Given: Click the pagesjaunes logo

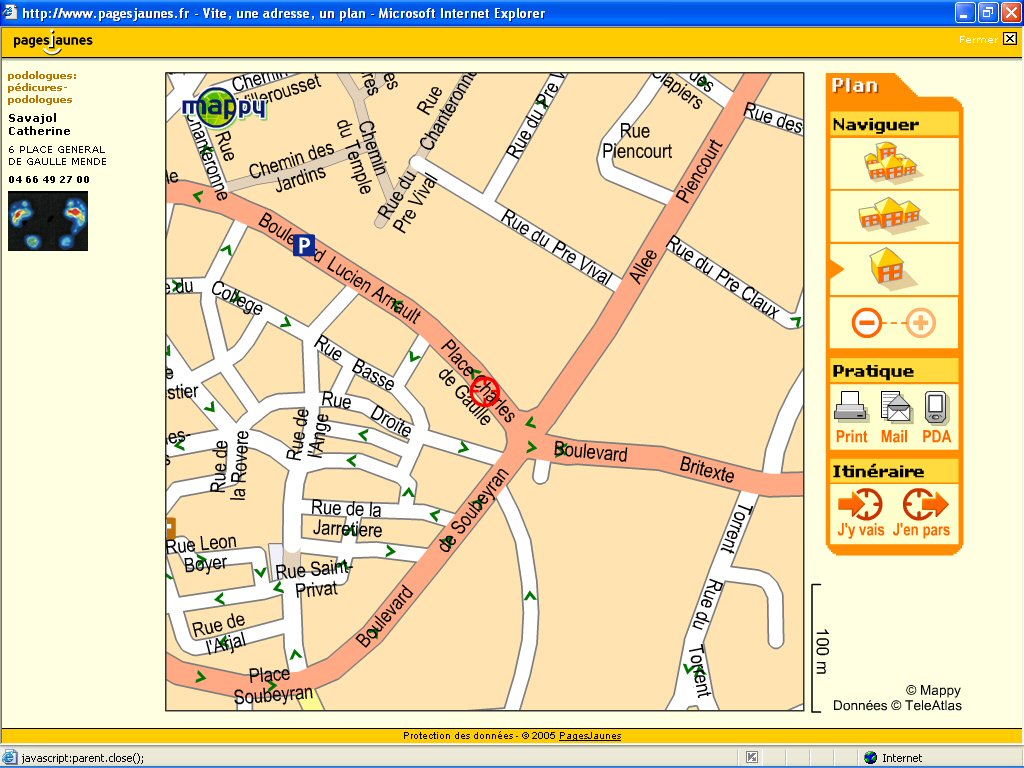Looking at the screenshot, I should point(53,41).
